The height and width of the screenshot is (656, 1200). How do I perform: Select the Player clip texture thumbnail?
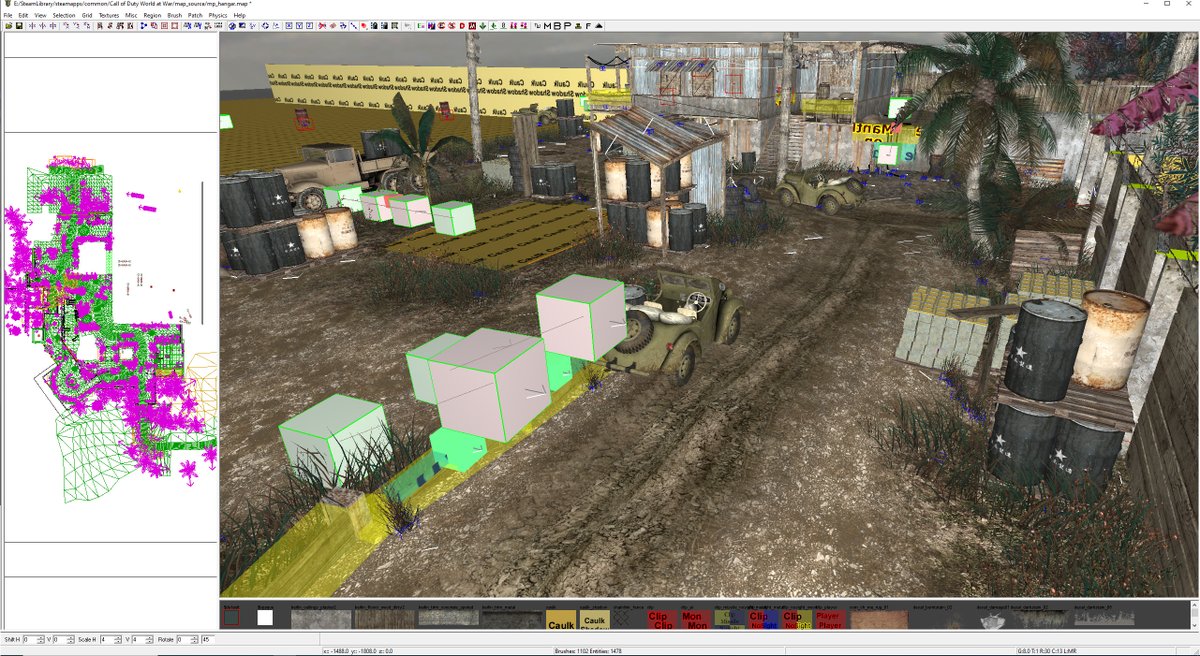(829, 620)
